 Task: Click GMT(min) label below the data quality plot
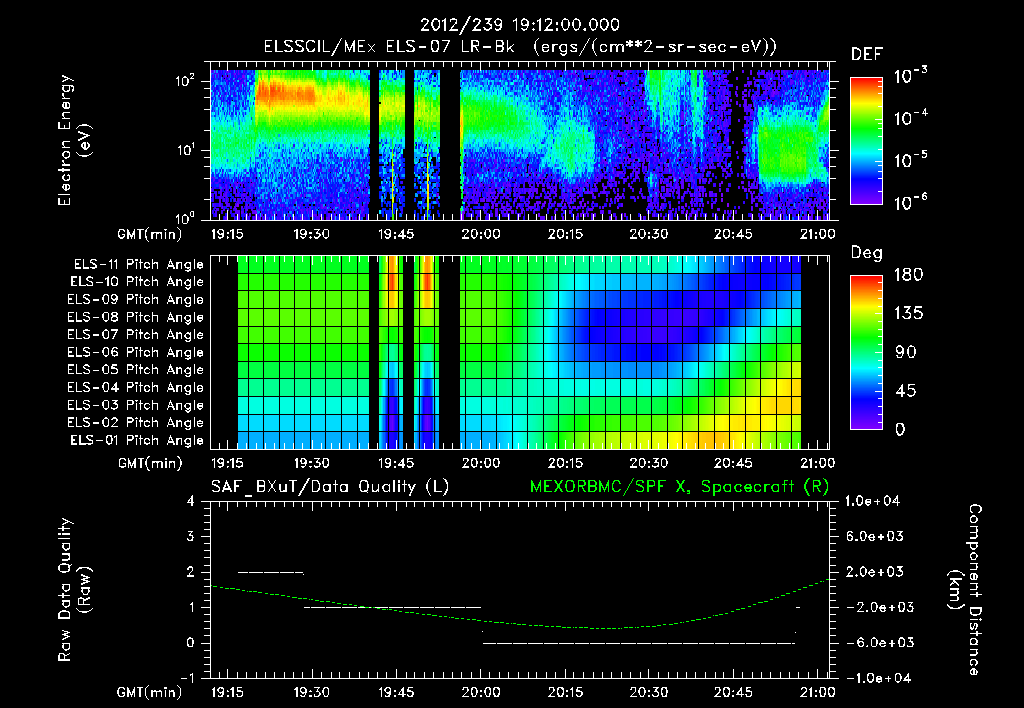click(150, 692)
